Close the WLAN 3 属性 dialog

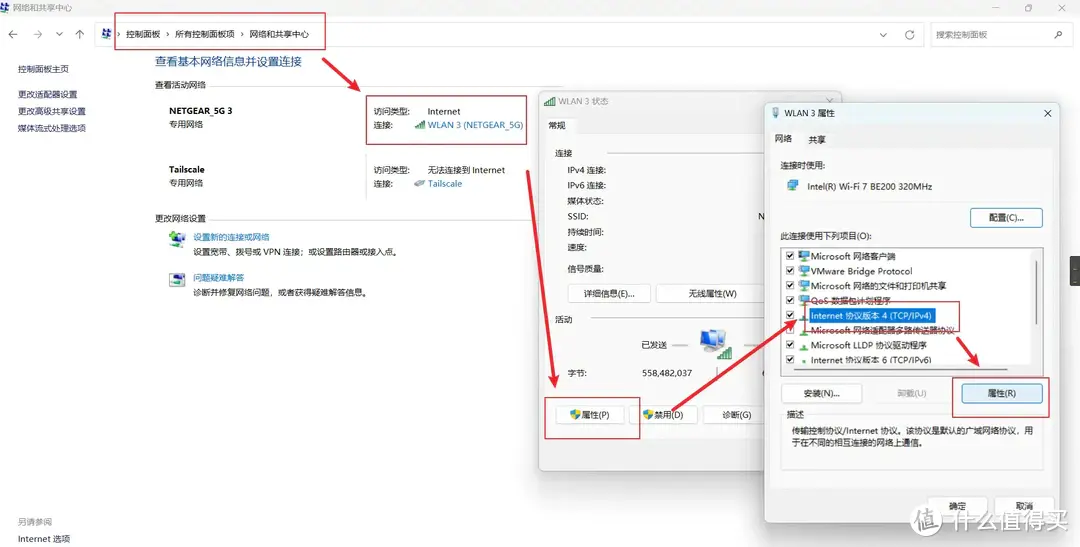point(1048,113)
